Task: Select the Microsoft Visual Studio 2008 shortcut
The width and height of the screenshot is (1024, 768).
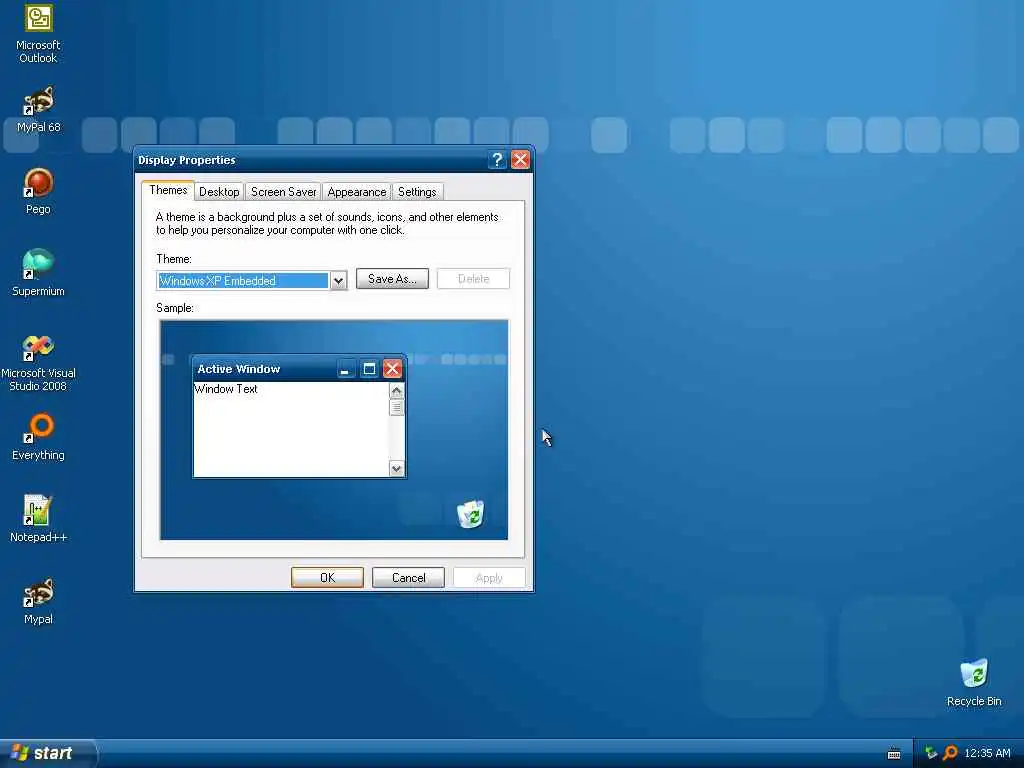Action: coord(39,363)
